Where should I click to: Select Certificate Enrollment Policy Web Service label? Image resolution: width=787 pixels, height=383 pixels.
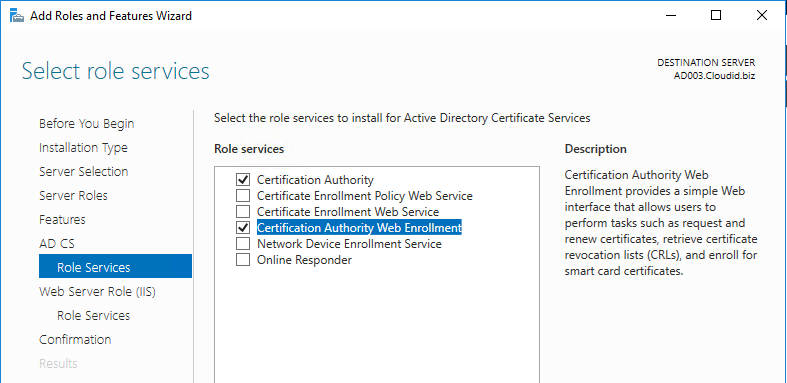[365, 195]
